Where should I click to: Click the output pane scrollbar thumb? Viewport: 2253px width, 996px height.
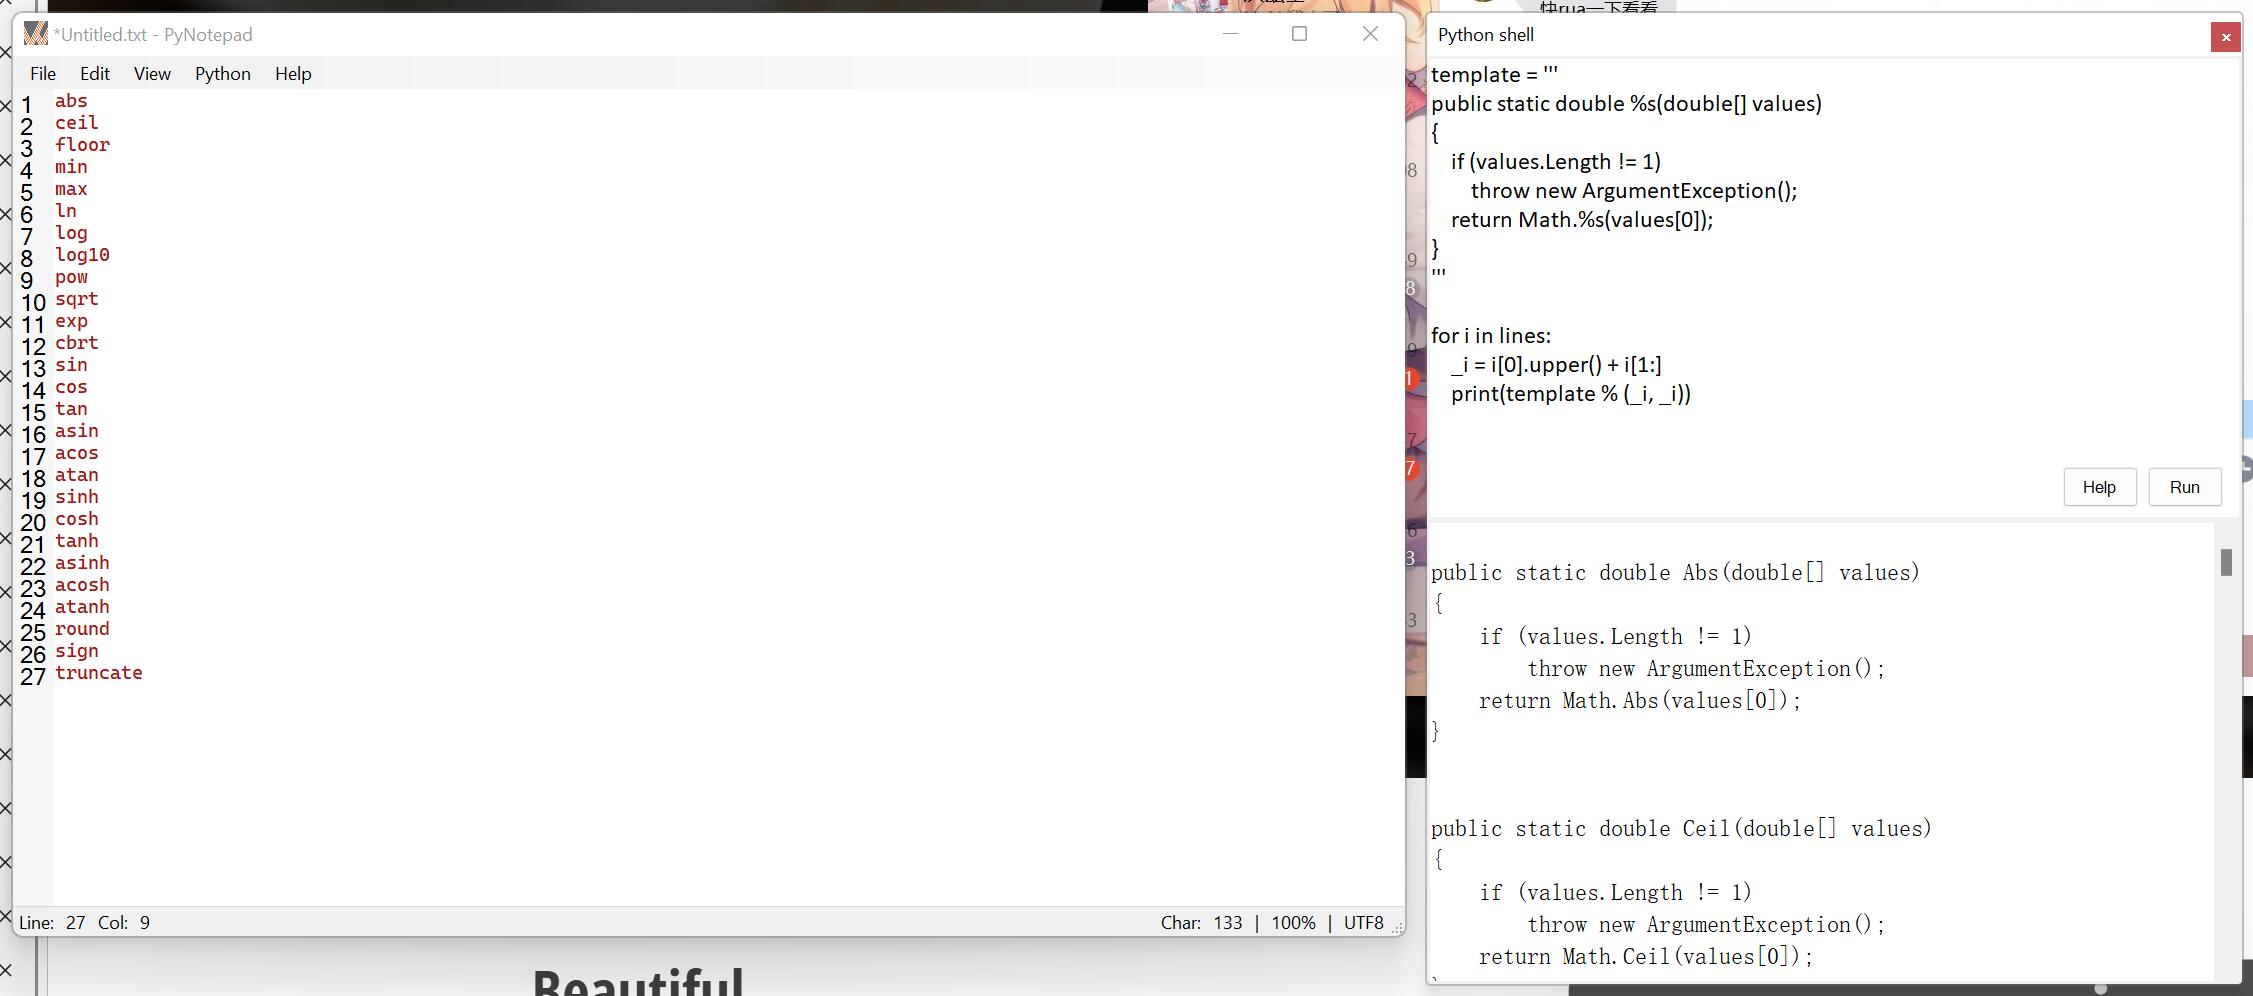(2226, 562)
